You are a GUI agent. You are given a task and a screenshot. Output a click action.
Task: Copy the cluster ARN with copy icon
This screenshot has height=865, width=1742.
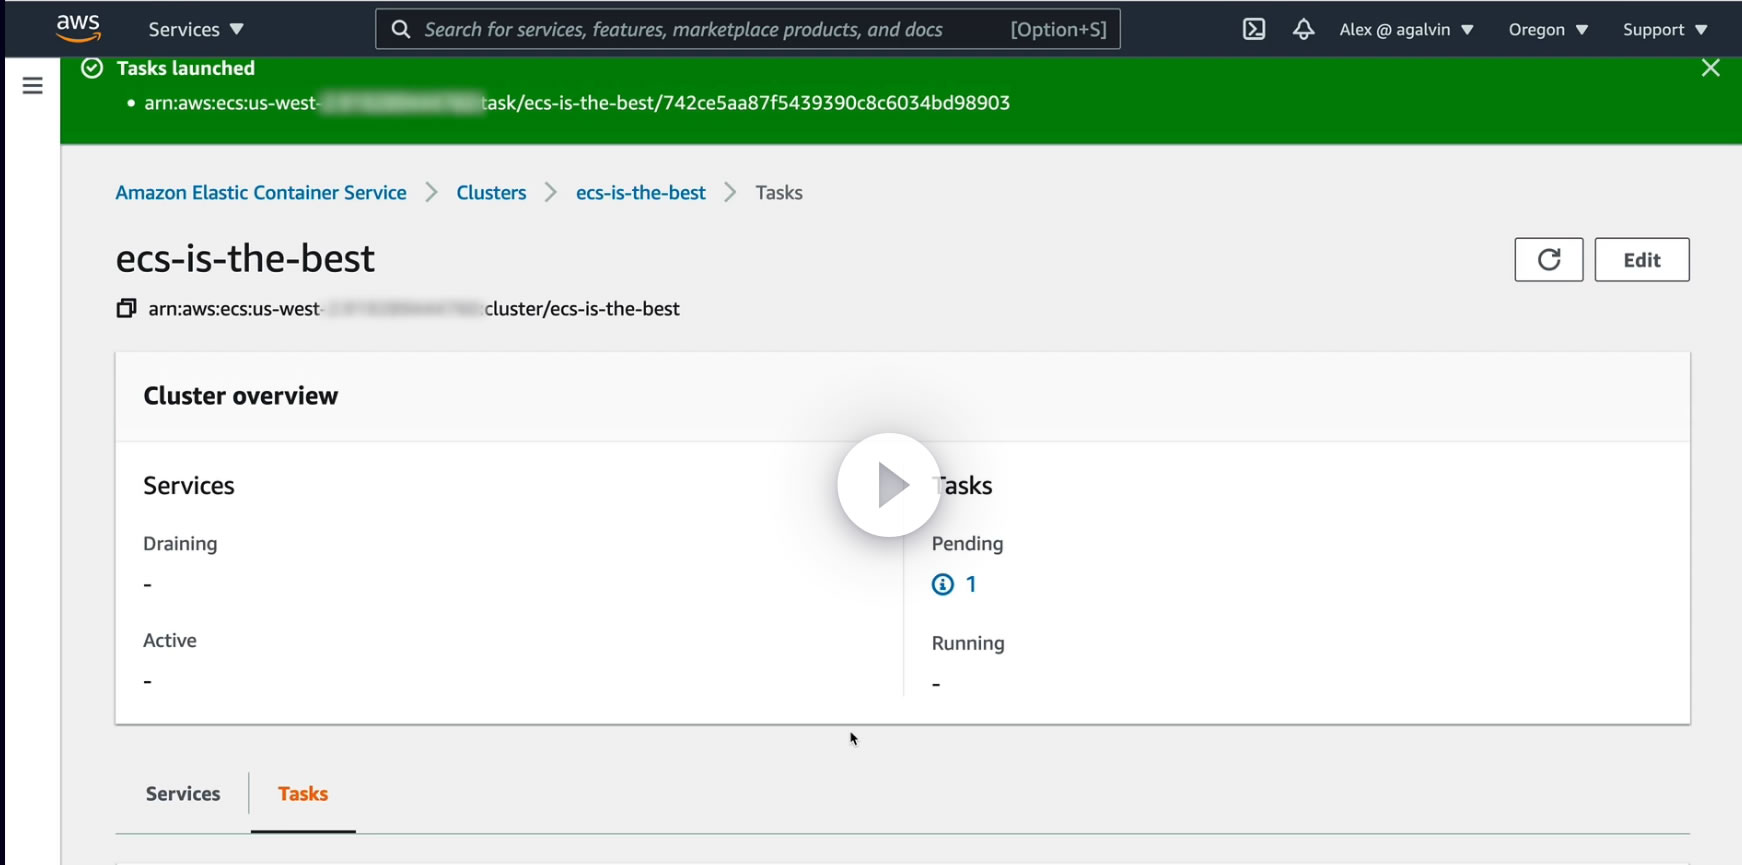coord(126,308)
